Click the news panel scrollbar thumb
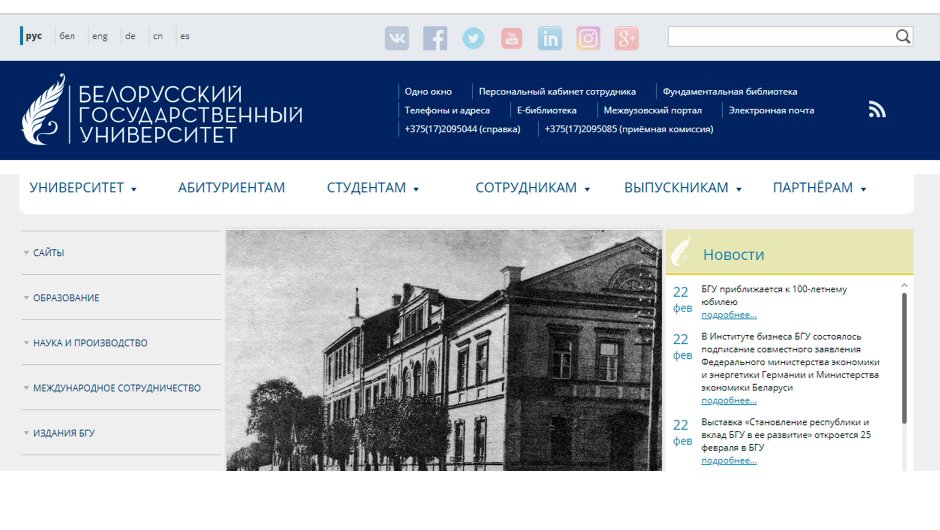The height and width of the screenshot is (530, 940). pos(904,358)
